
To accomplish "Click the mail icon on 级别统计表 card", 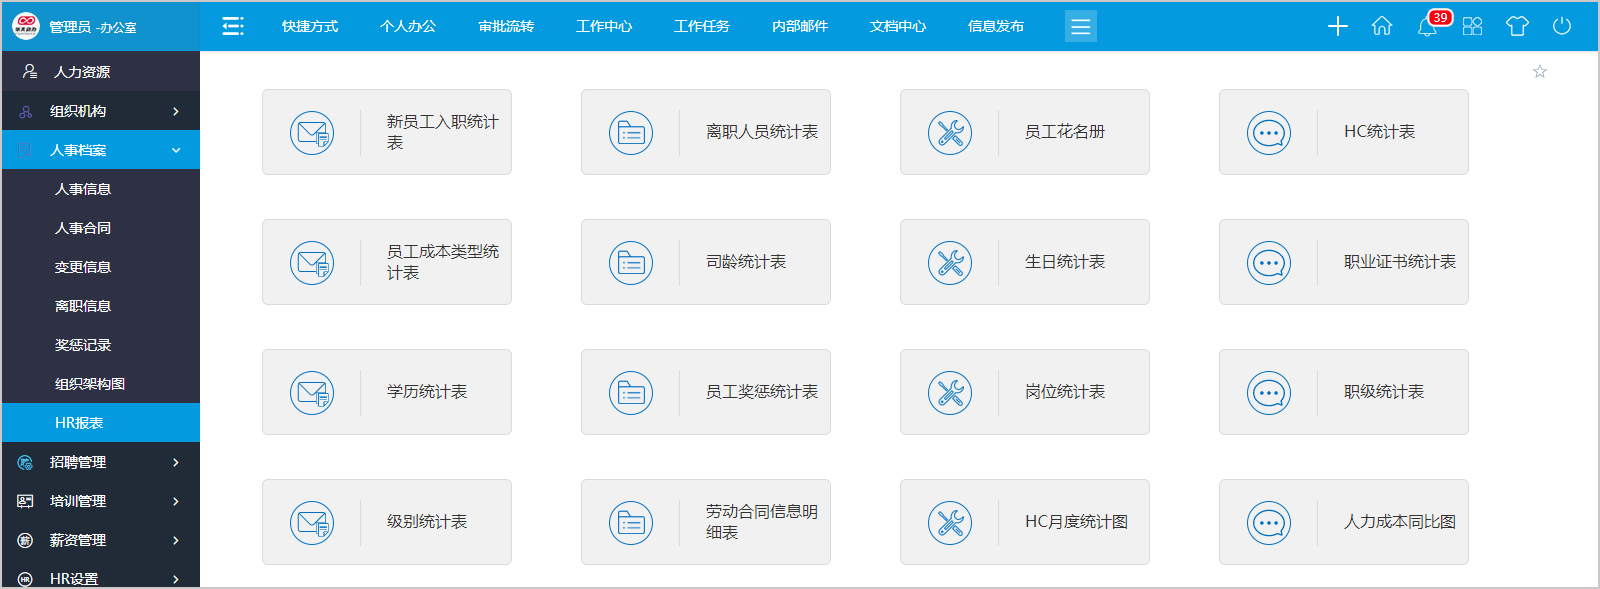I will tap(312, 522).
